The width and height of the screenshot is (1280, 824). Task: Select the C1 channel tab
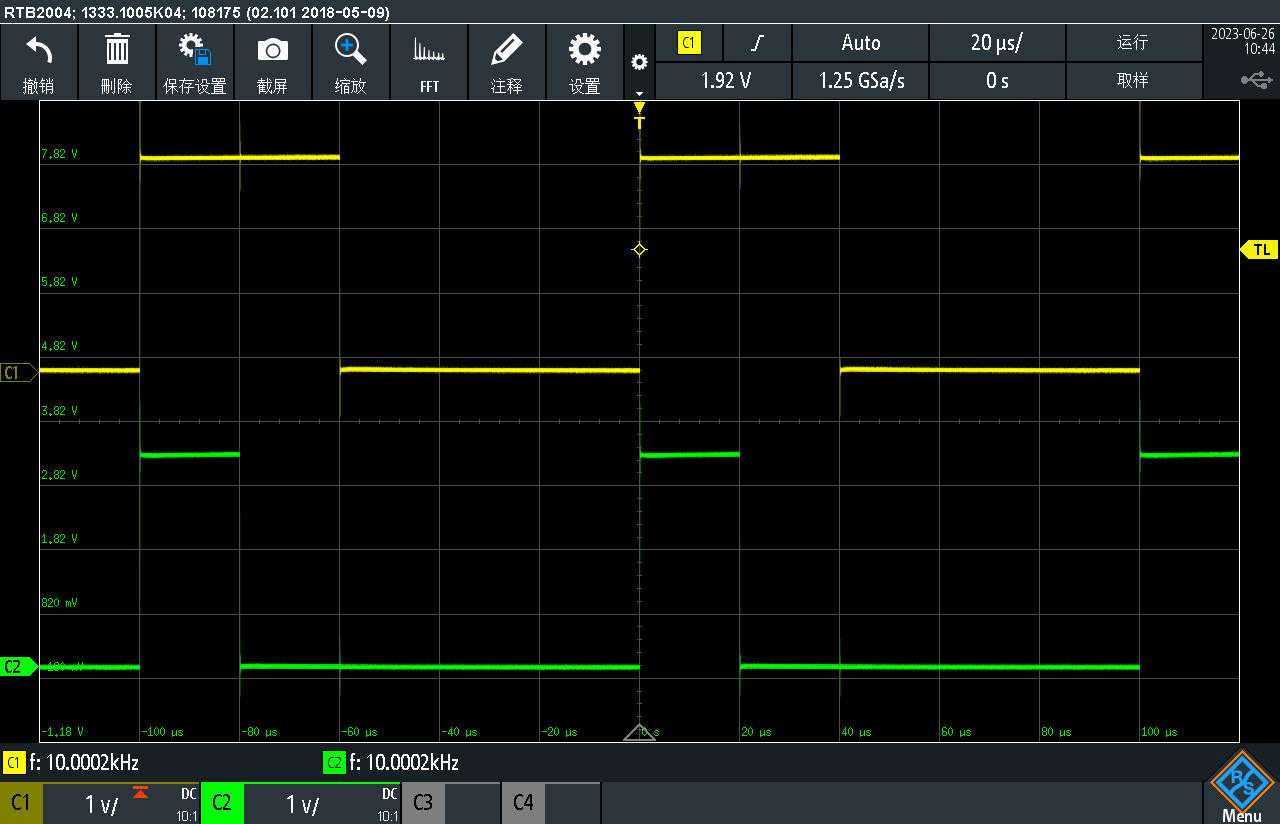coord(21,803)
